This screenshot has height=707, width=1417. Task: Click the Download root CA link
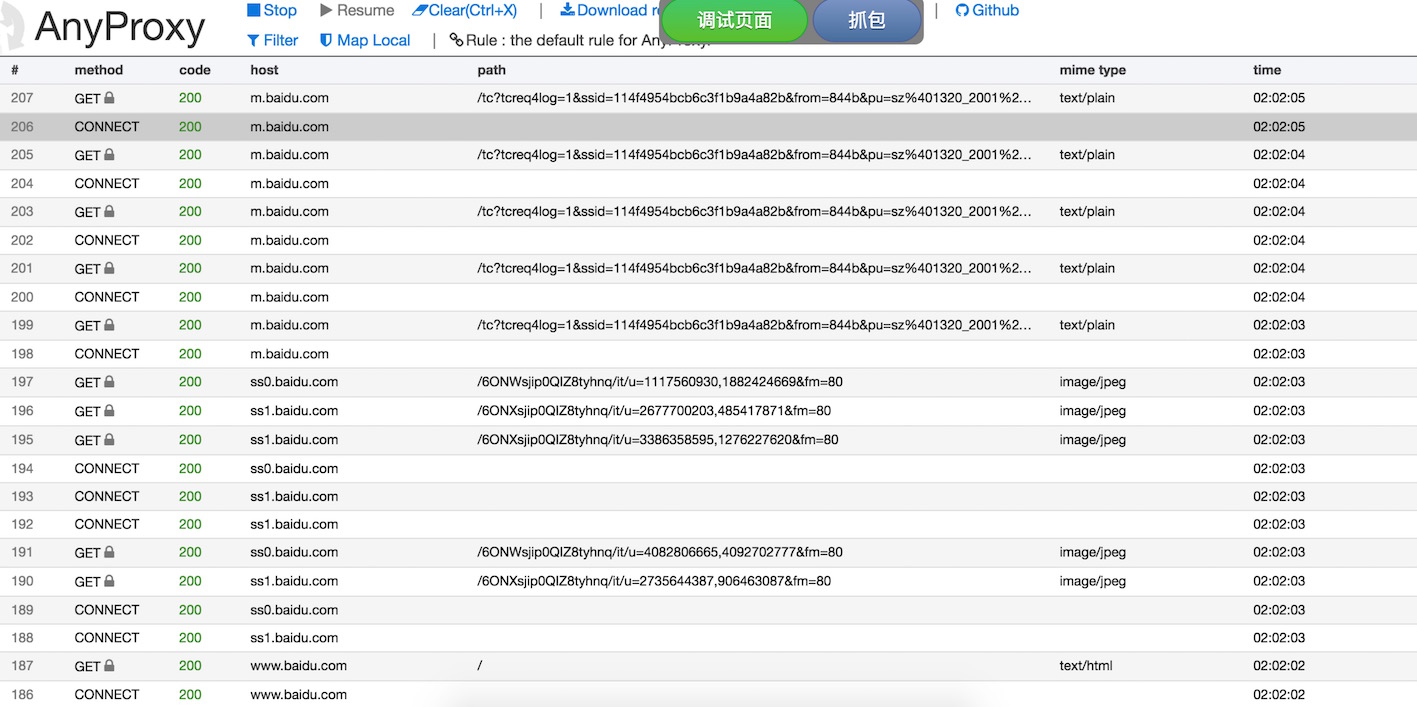click(x=610, y=10)
